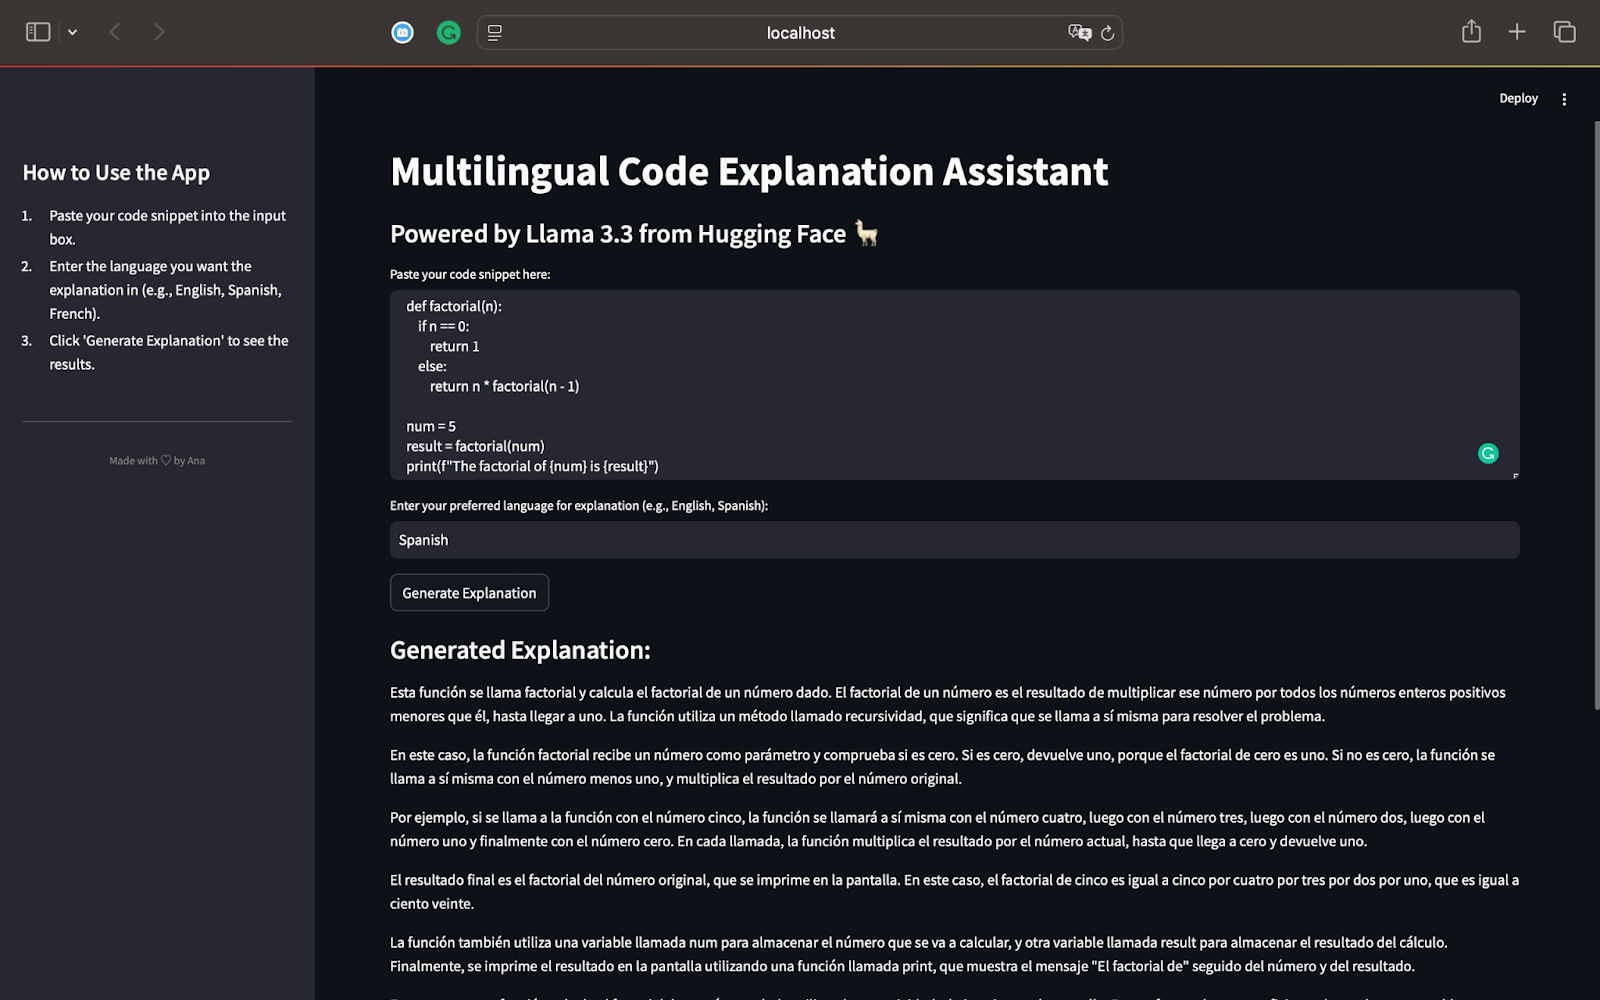
Task: Click the back navigation arrow
Action: coord(114,31)
